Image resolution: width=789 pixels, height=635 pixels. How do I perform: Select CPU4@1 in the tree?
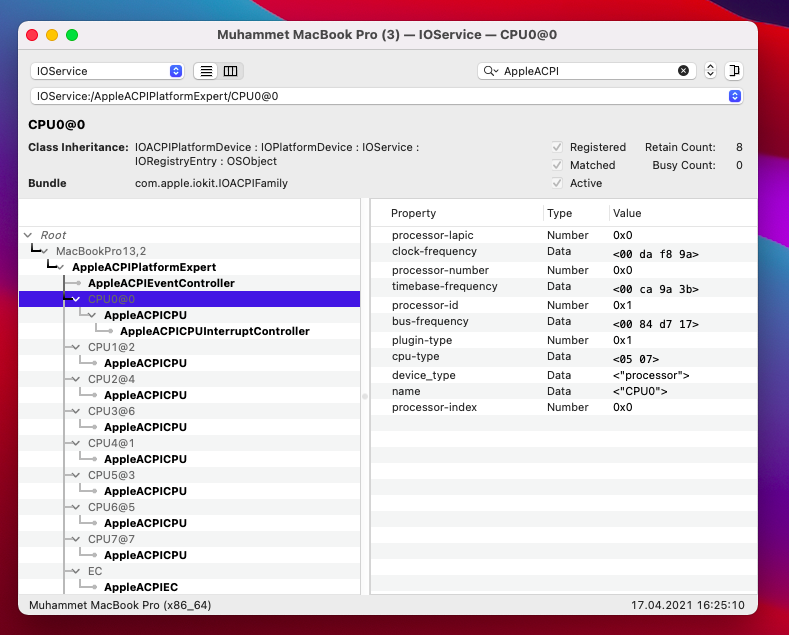111,443
